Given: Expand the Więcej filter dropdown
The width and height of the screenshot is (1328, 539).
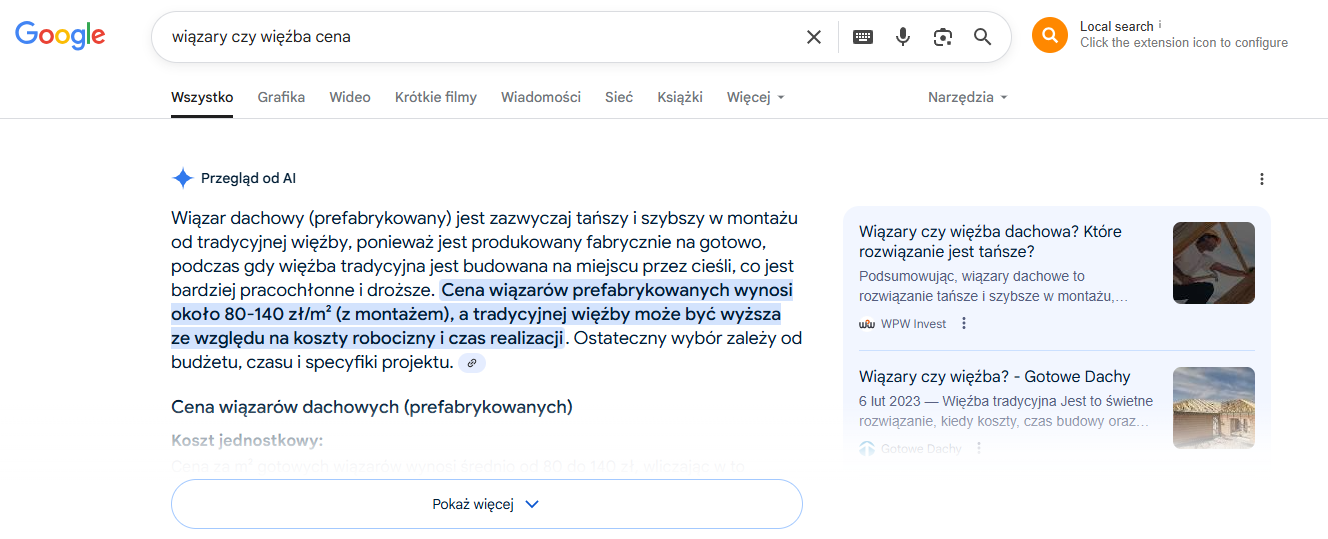Looking at the screenshot, I should click(x=755, y=97).
